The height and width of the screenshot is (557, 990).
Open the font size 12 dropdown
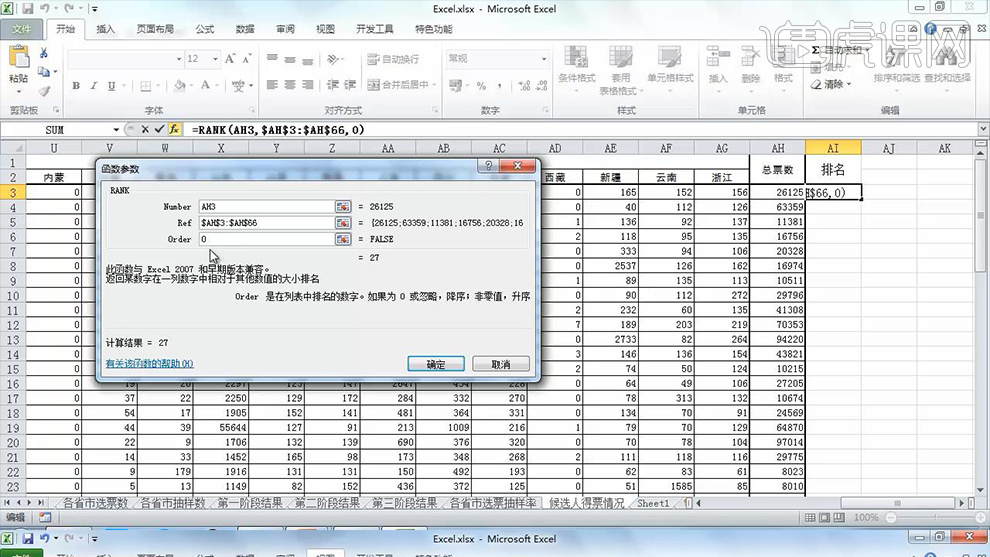pos(215,59)
